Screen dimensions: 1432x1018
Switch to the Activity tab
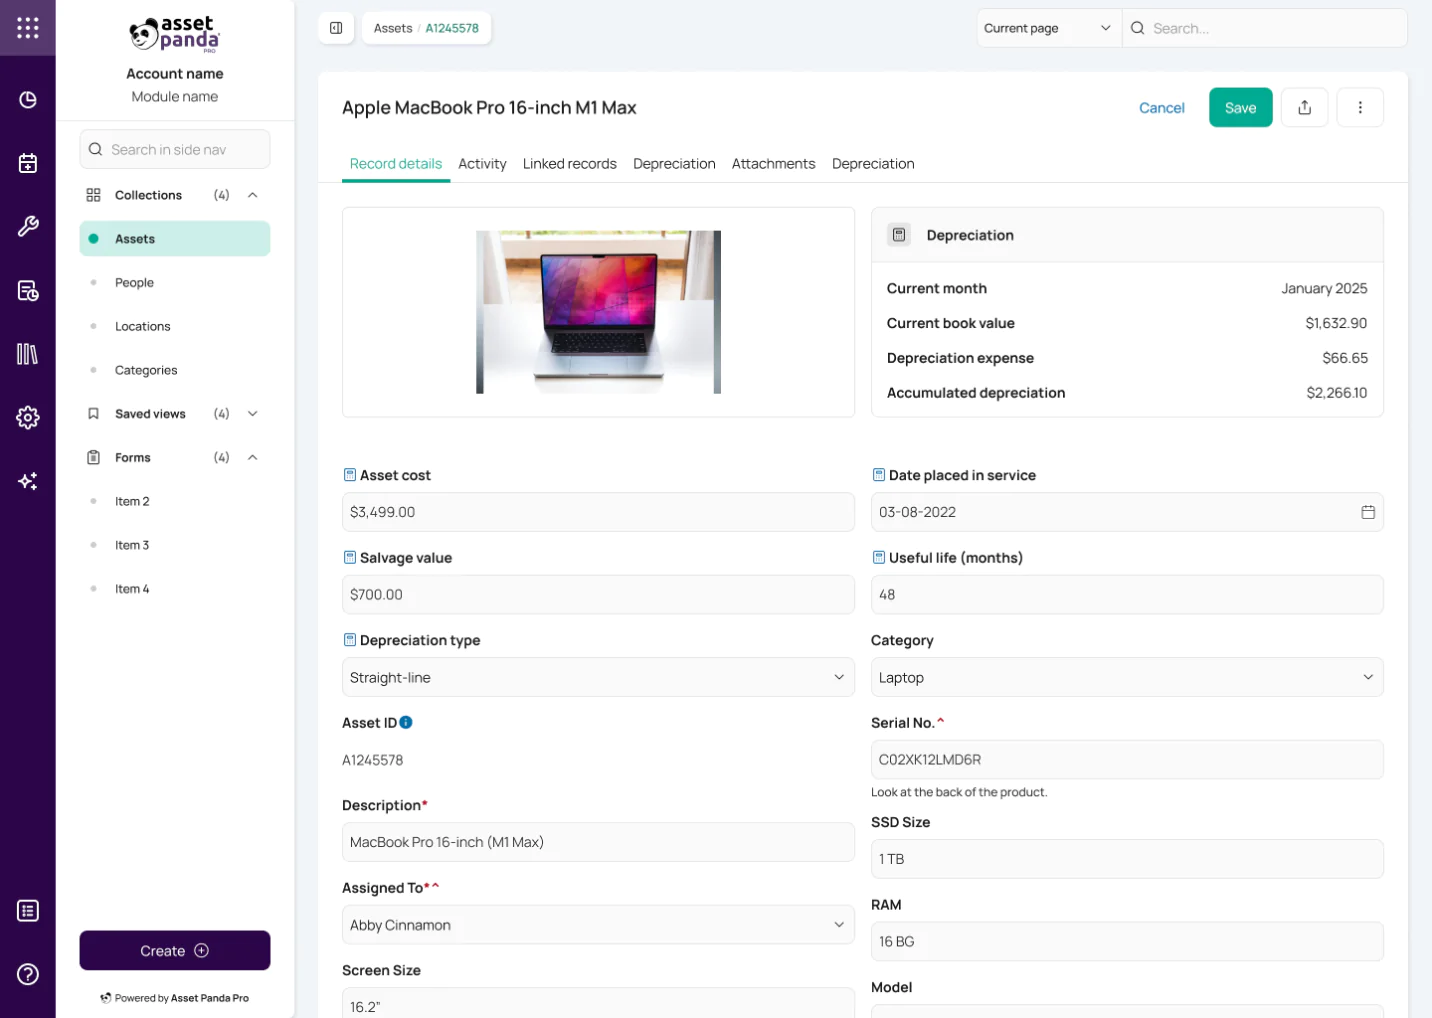(x=482, y=164)
